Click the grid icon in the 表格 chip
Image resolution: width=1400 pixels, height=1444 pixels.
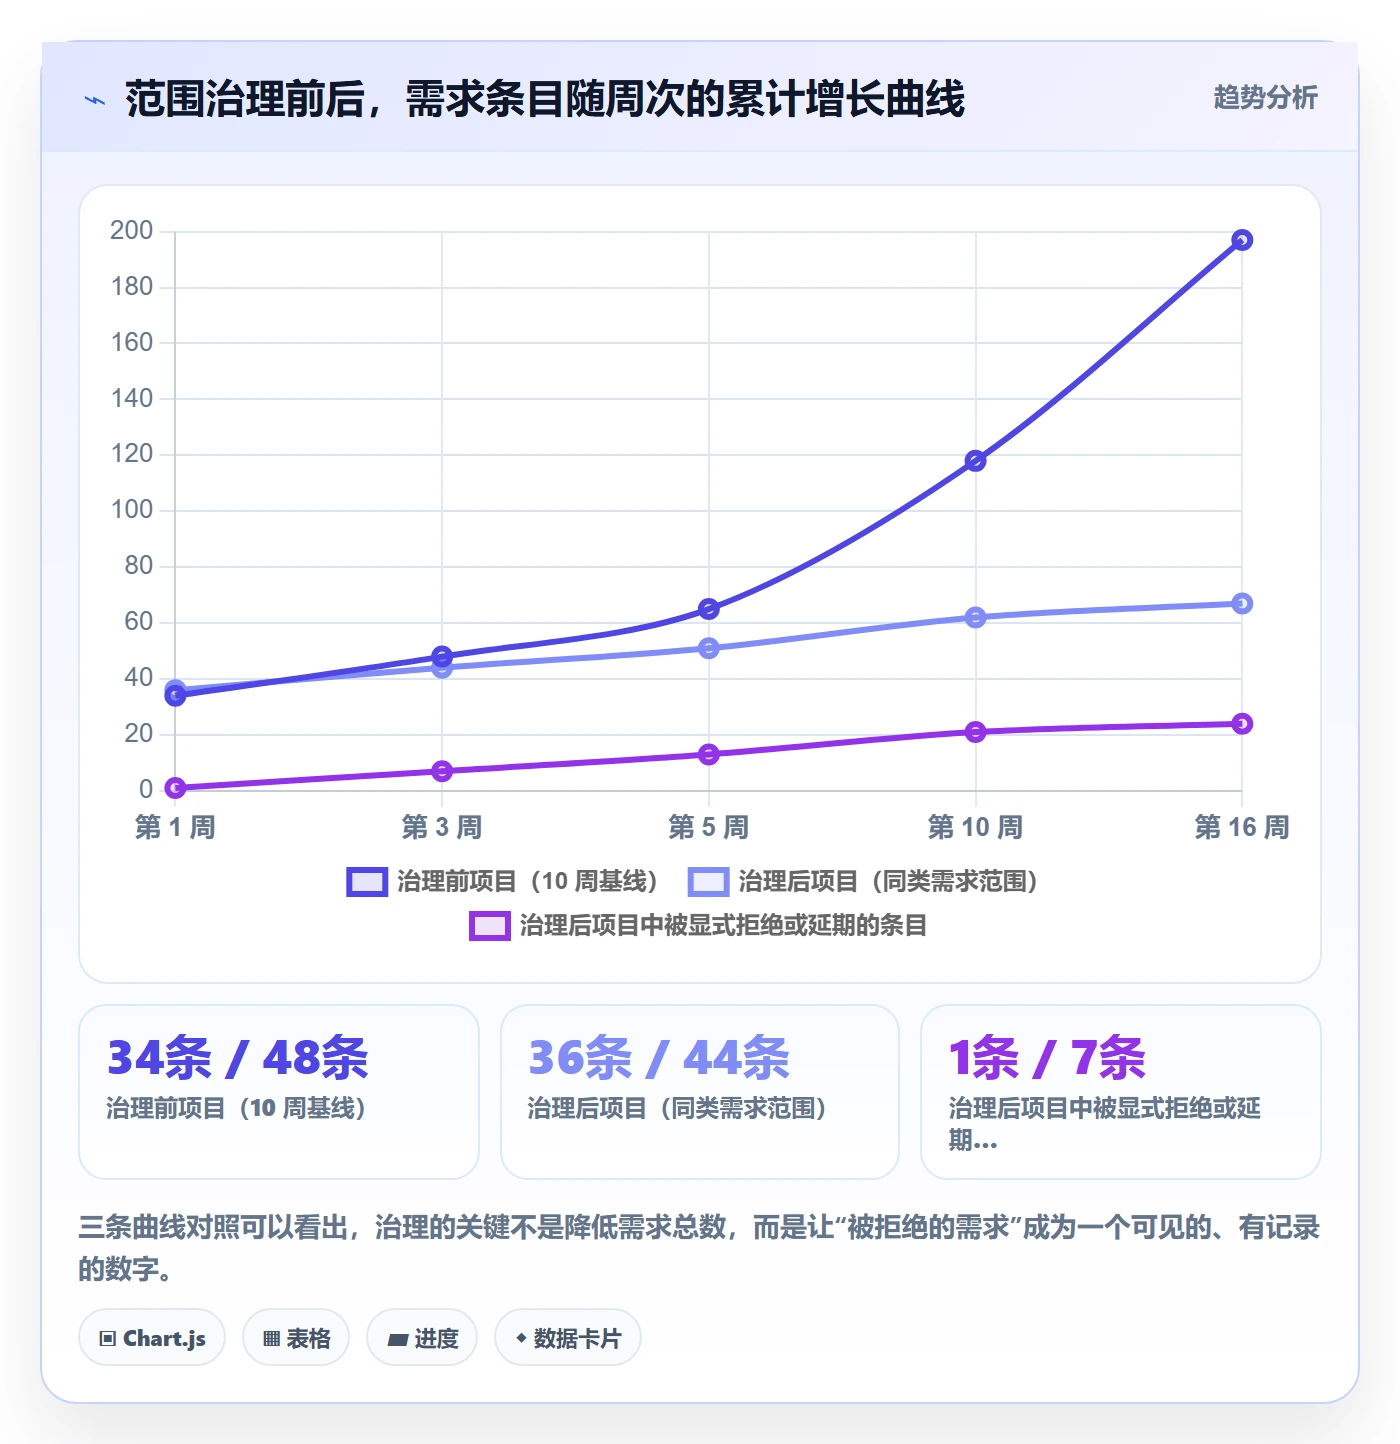271,1339
